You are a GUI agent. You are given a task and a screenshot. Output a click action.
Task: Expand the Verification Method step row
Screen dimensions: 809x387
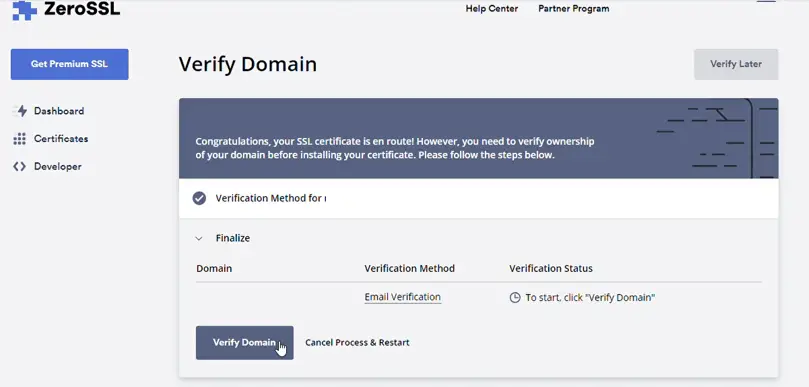(478, 198)
